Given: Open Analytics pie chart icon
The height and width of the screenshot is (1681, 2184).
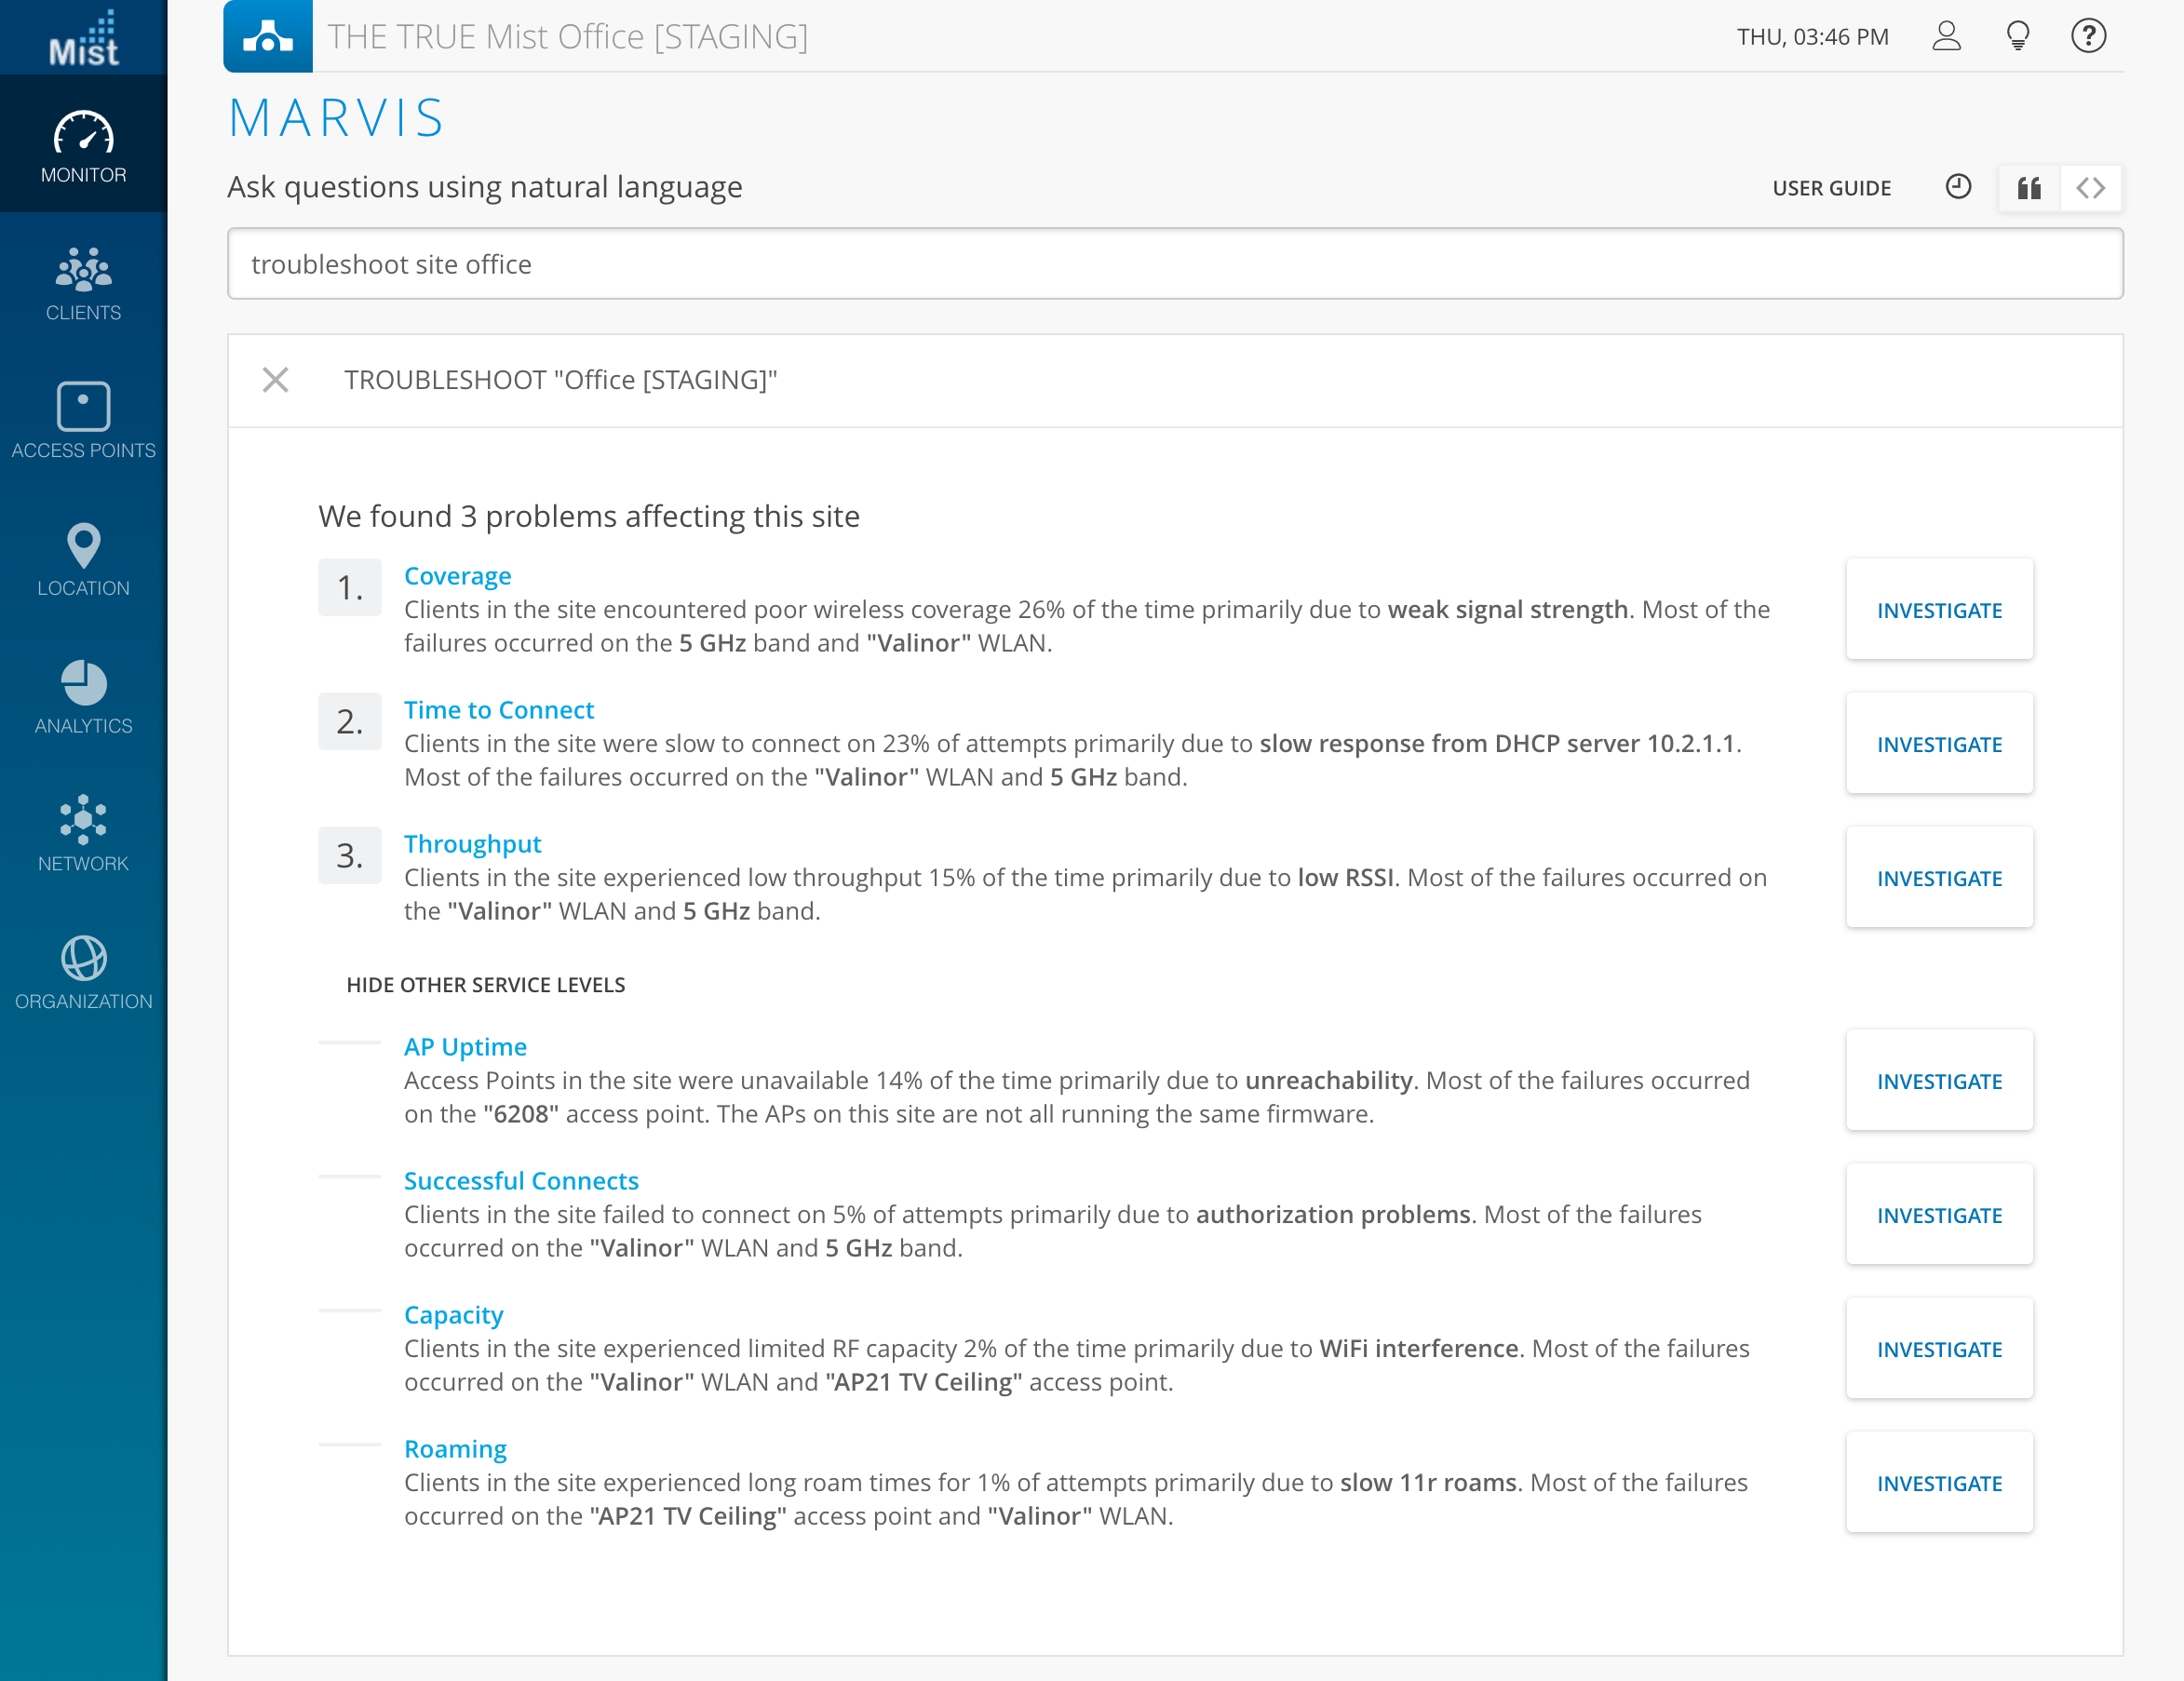Looking at the screenshot, I should tap(83, 697).
